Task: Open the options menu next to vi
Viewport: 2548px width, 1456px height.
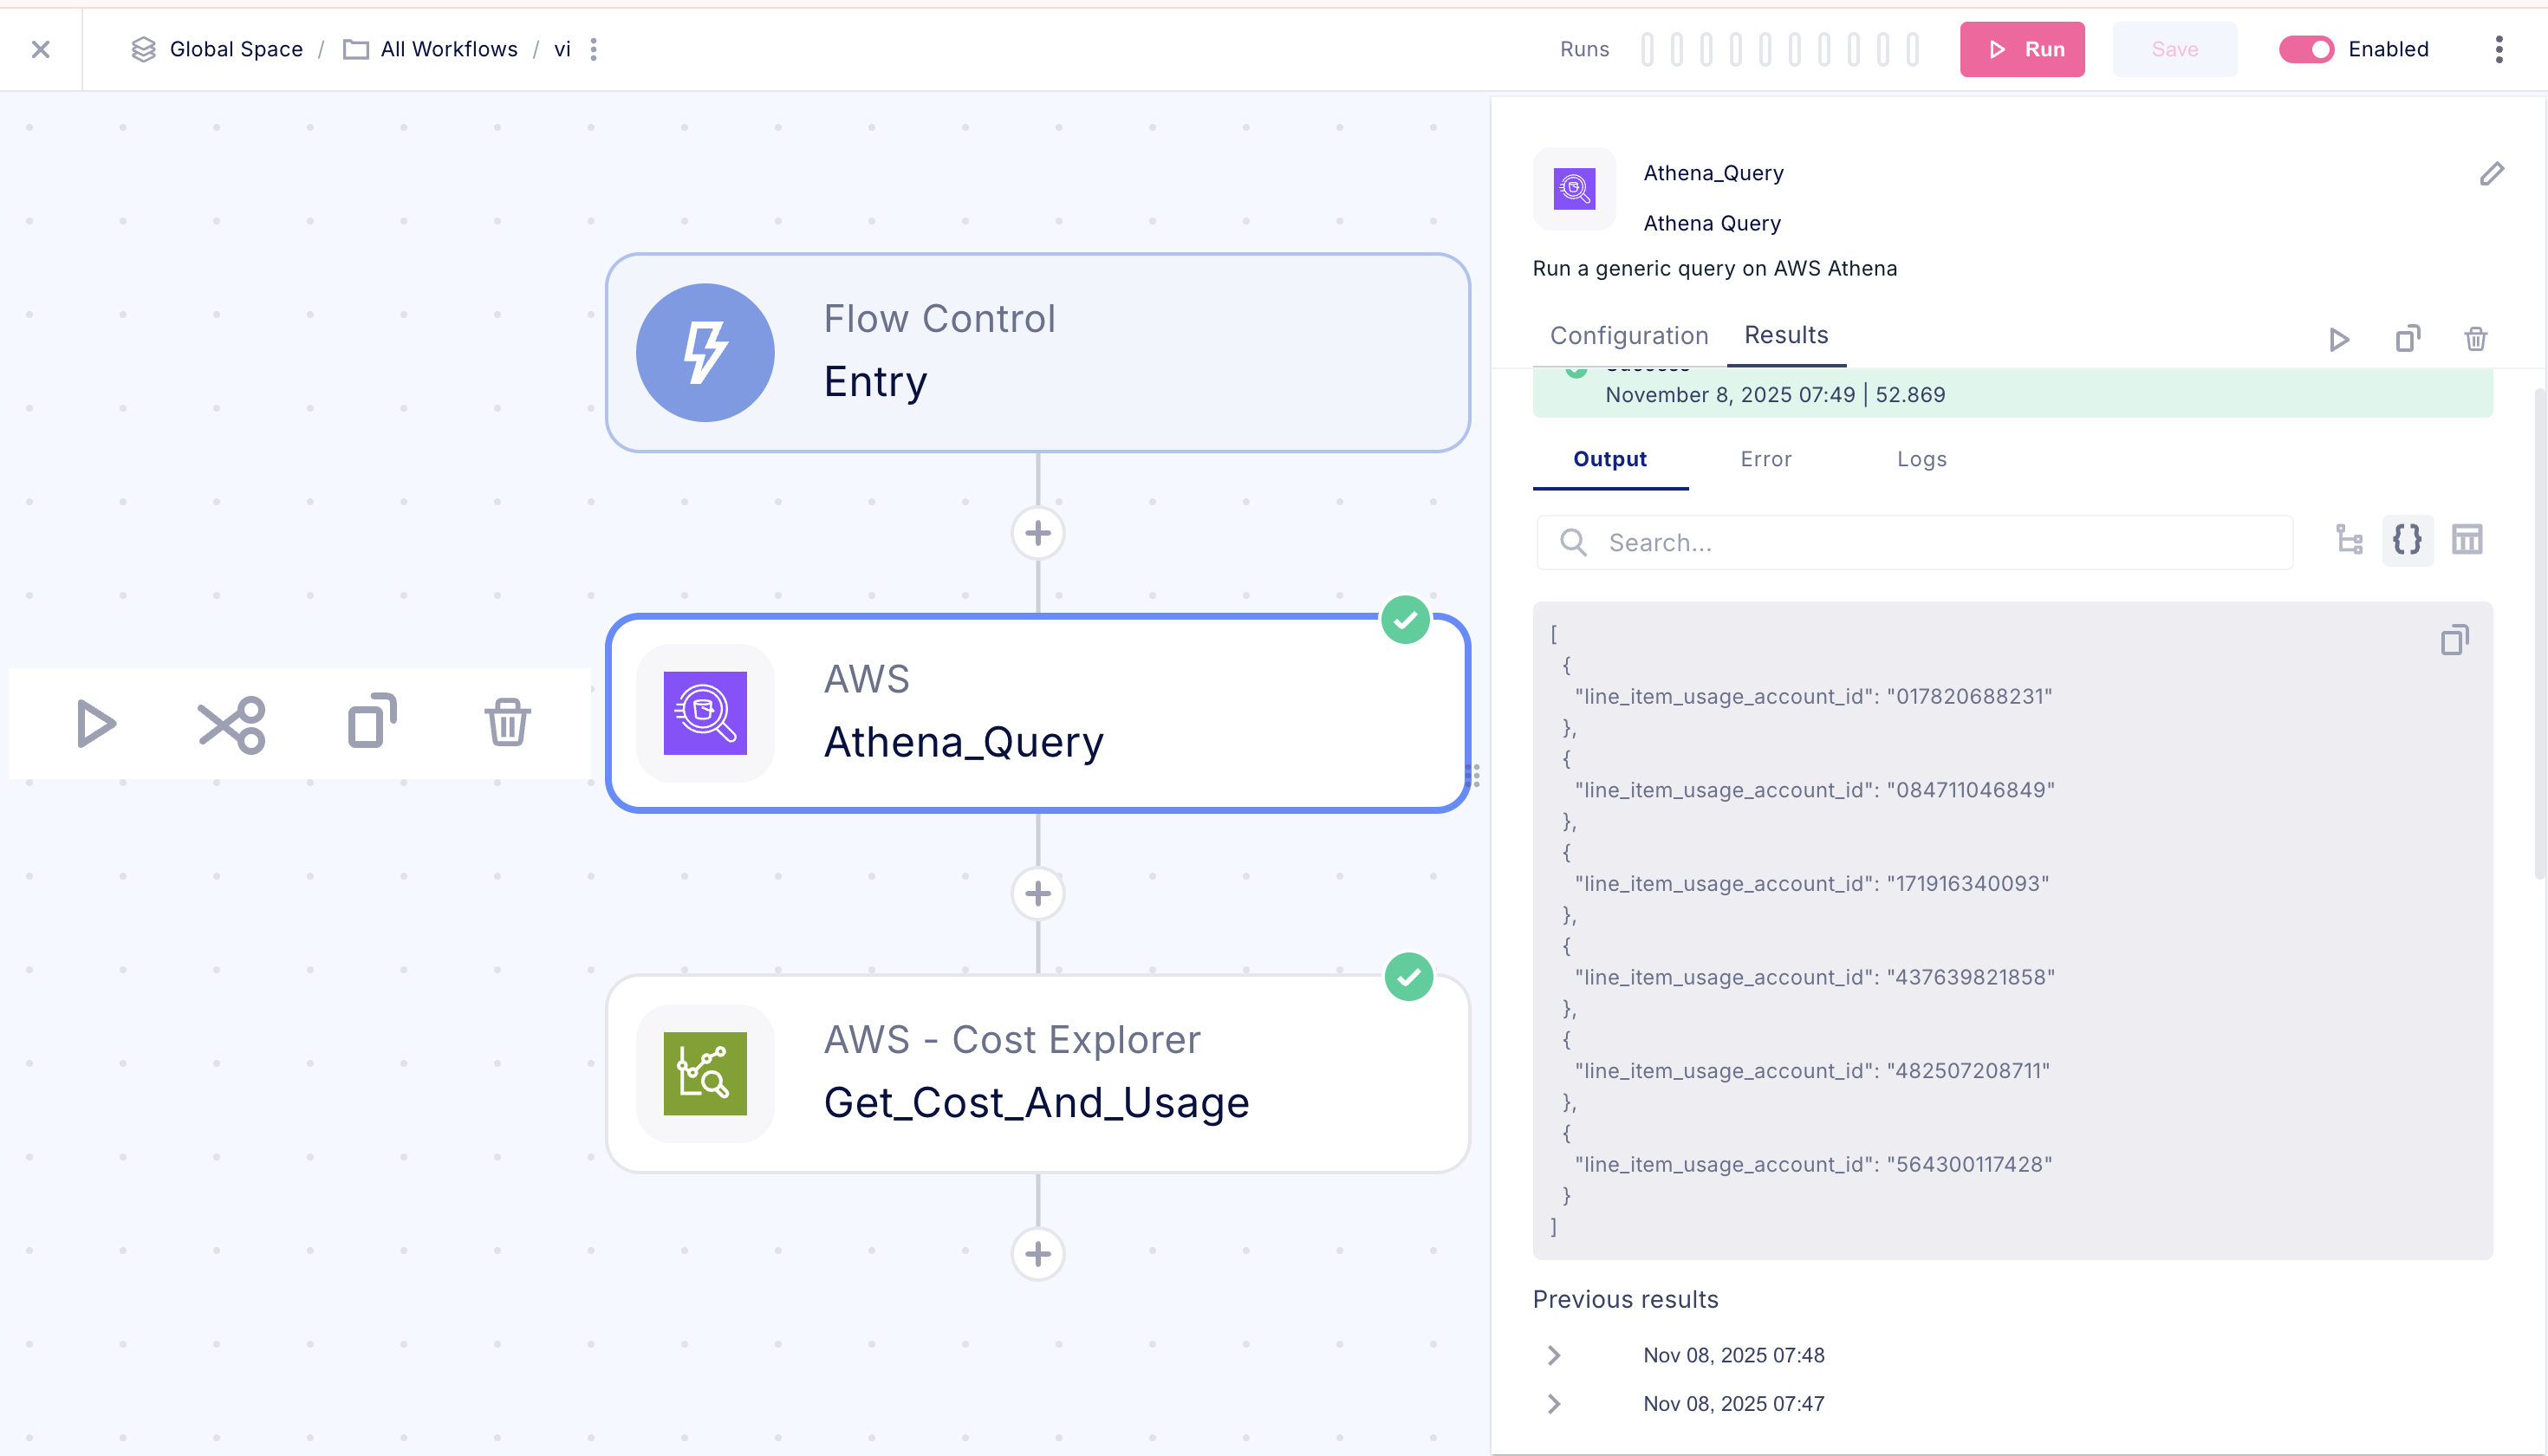Action: click(594, 49)
